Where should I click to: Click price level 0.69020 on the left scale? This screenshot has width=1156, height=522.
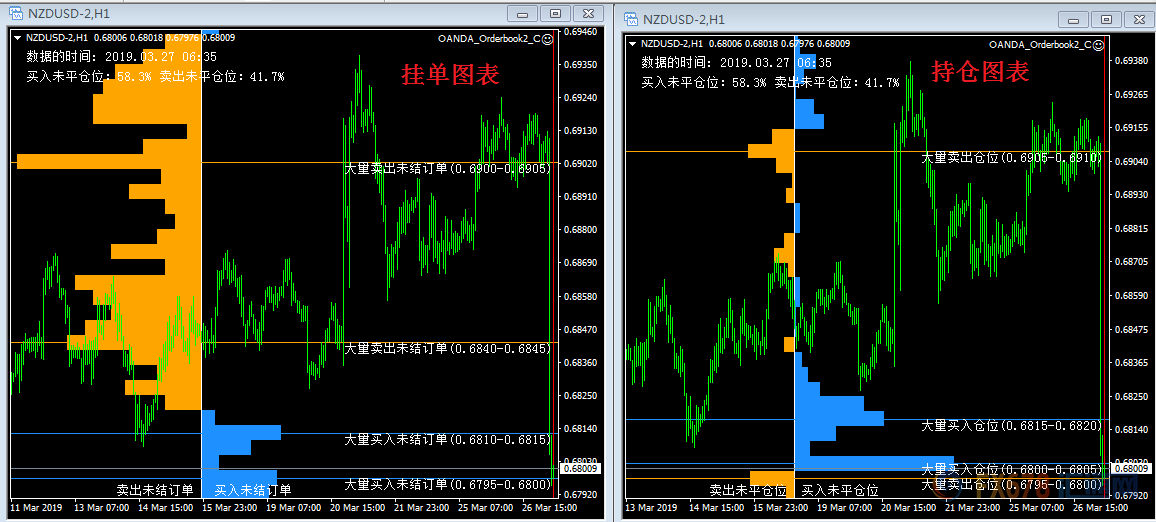[581, 163]
